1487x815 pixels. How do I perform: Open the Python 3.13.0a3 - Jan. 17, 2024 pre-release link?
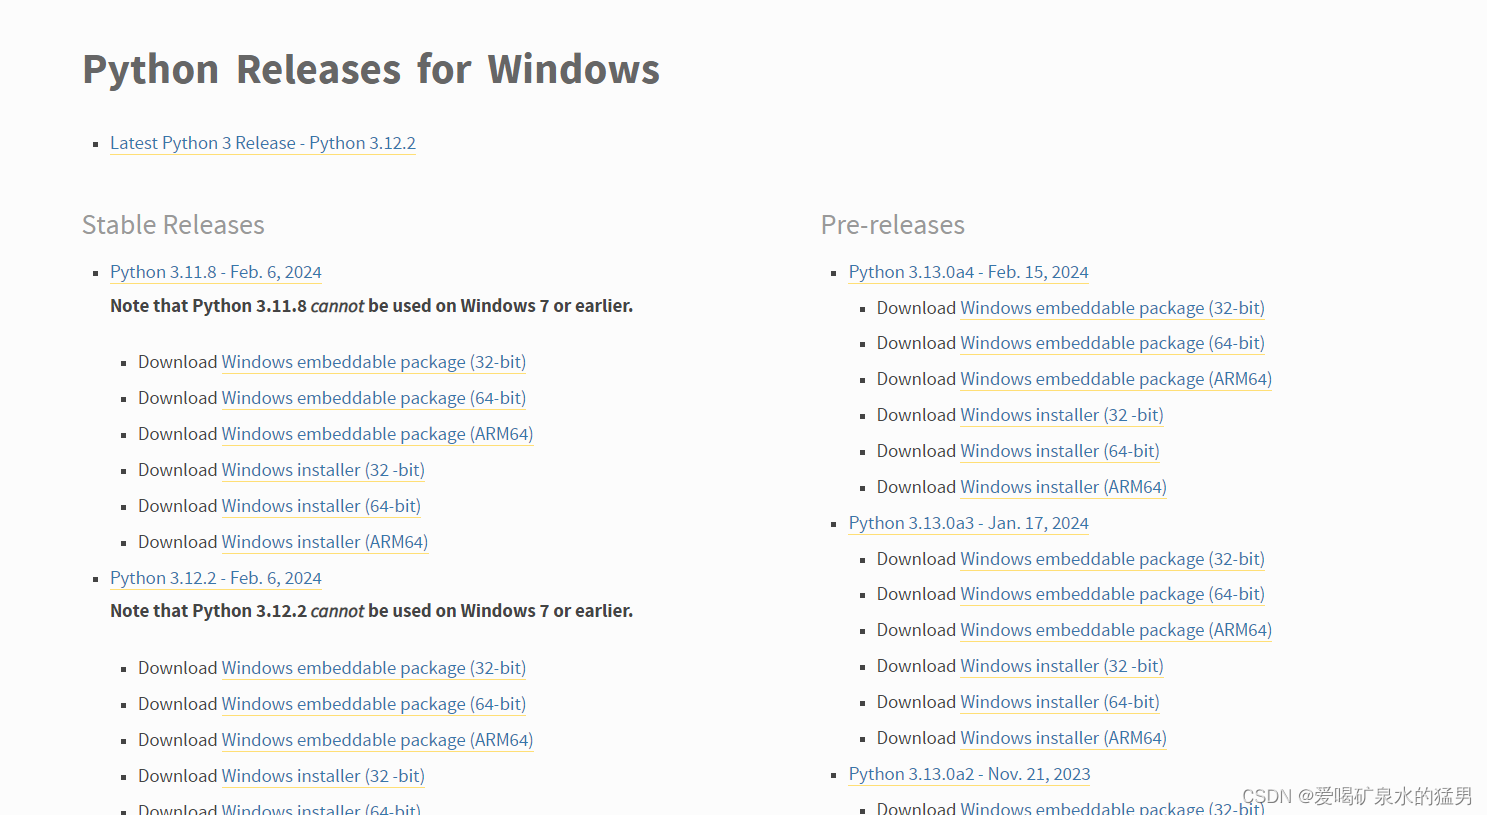click(969, 523)
